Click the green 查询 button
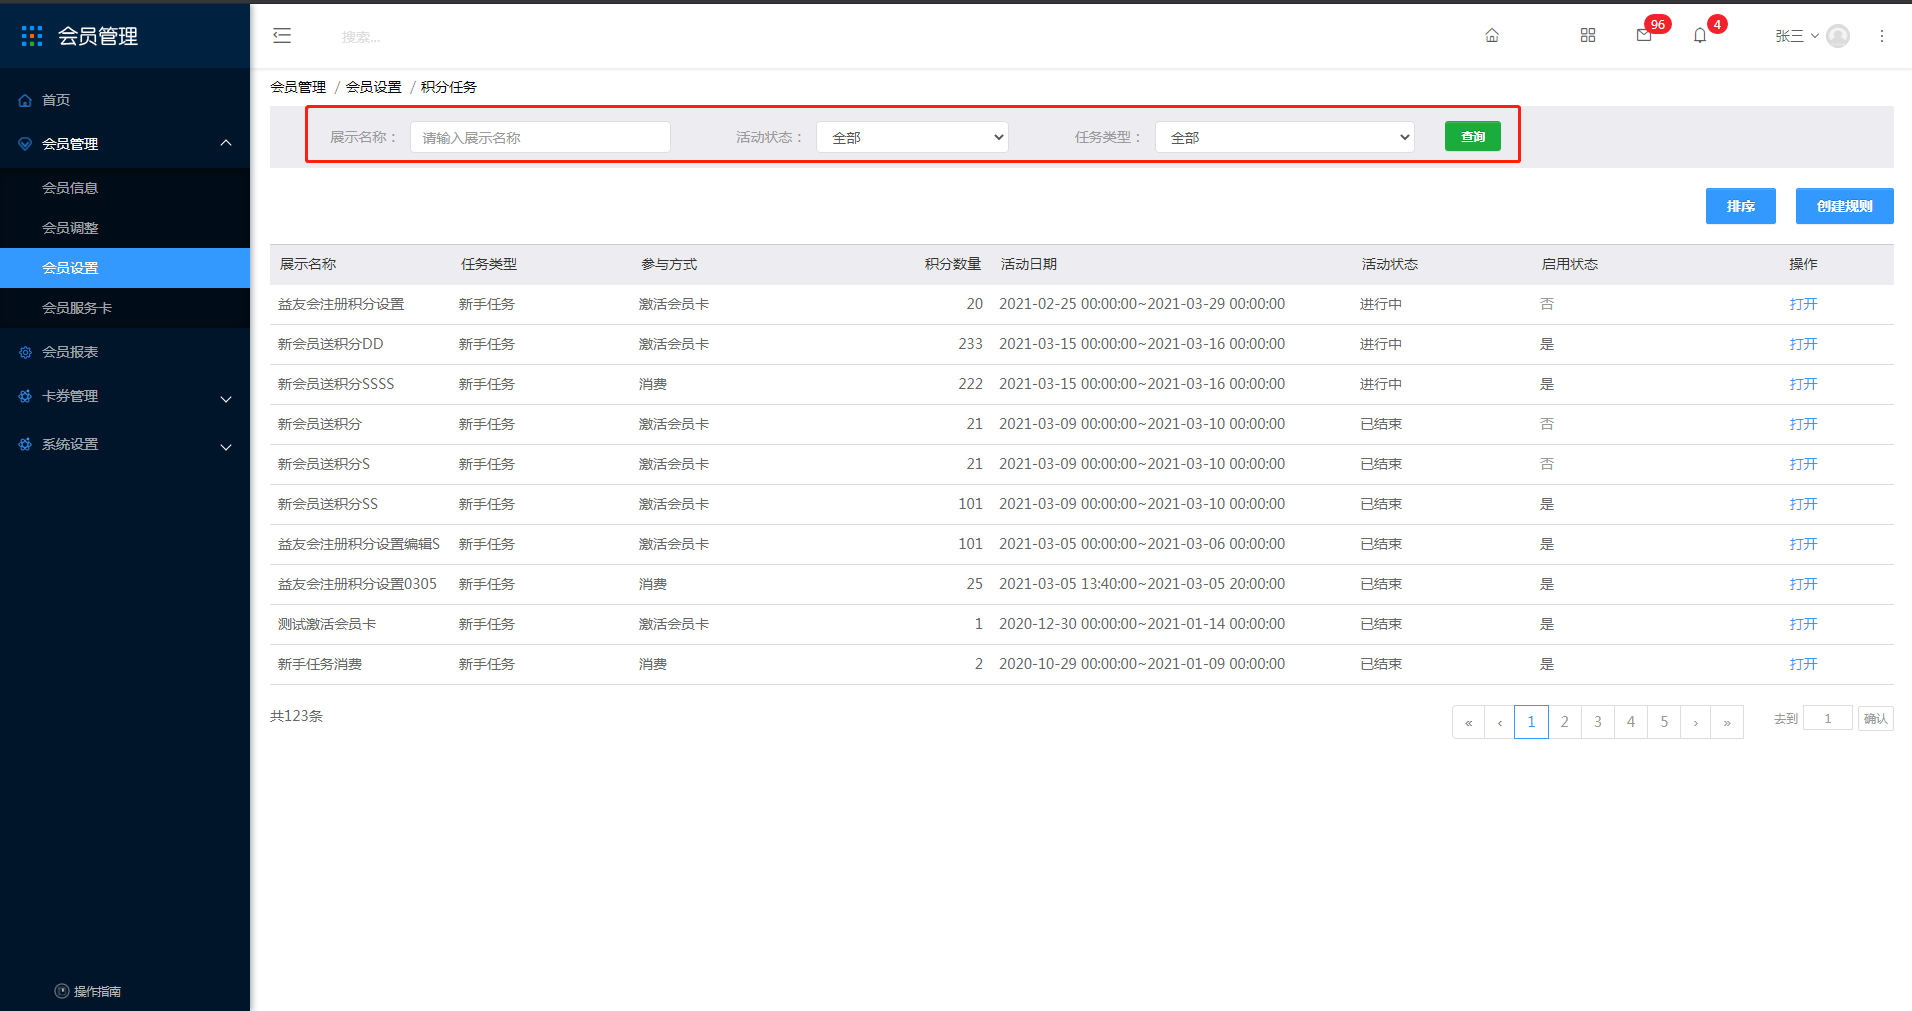The height and width of the screenshot is (1011, 1912). pos(1473,136)
